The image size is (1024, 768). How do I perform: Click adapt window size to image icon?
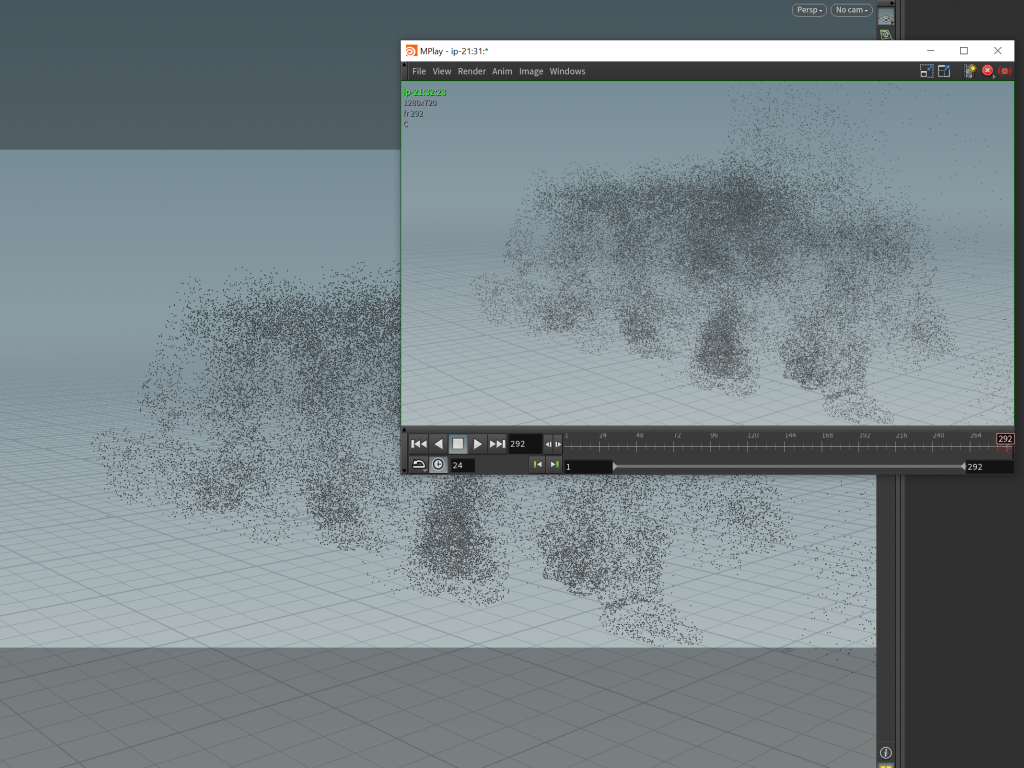pyautogui.click(x=926, y=71)
